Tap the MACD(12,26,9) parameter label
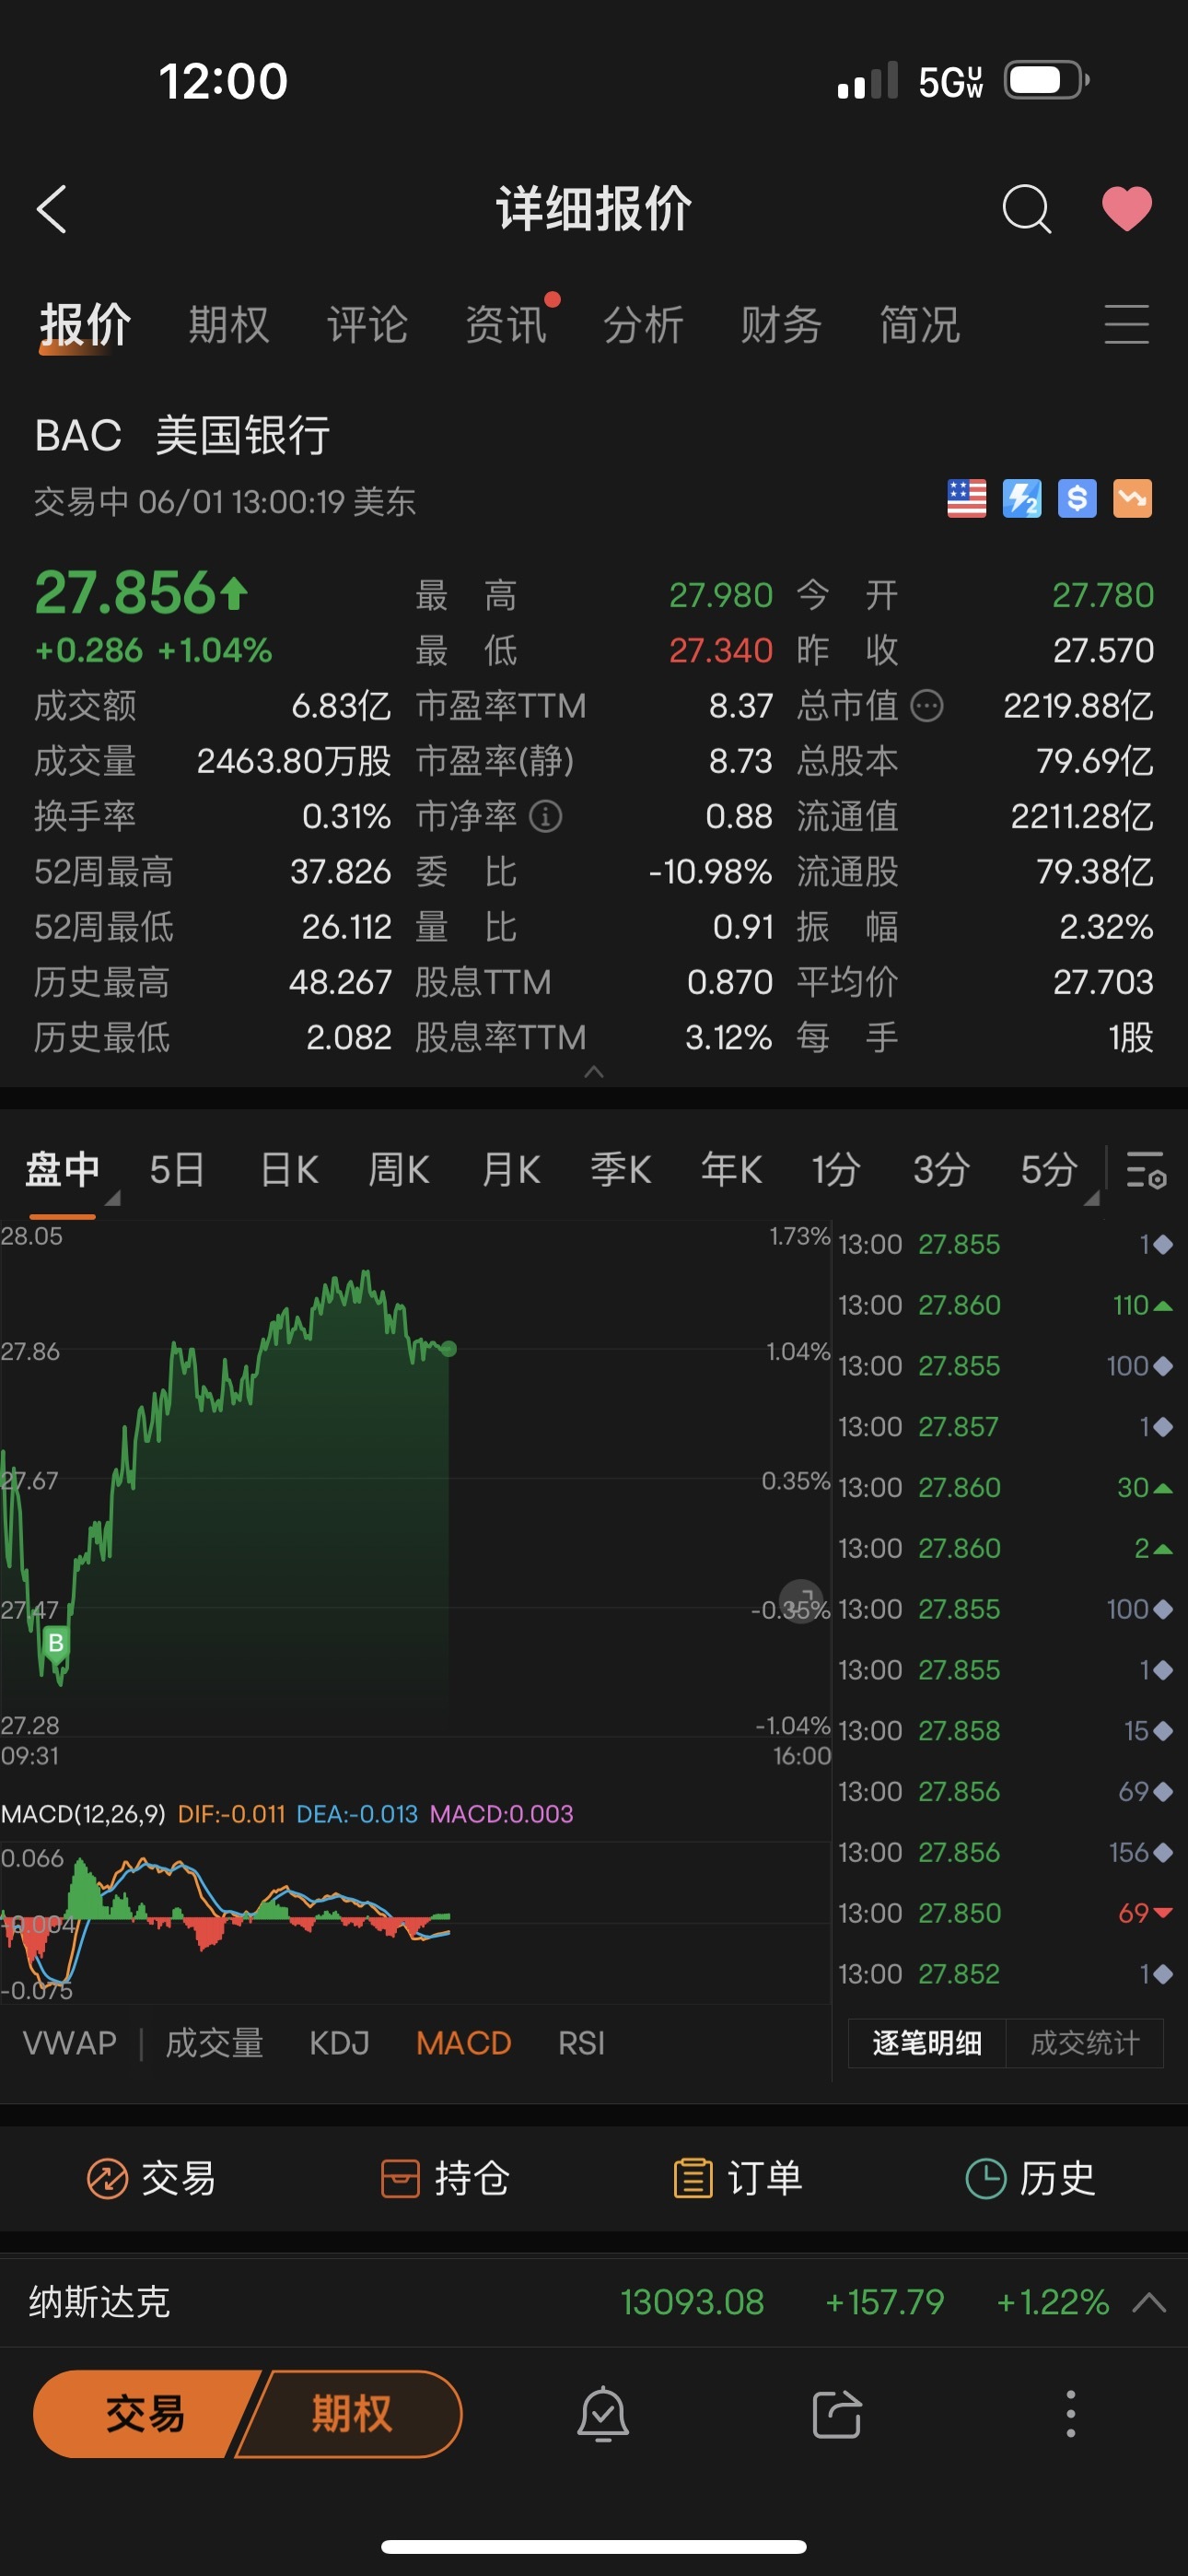The height and width of the screenshot is (2576, 1188). 83,1814
